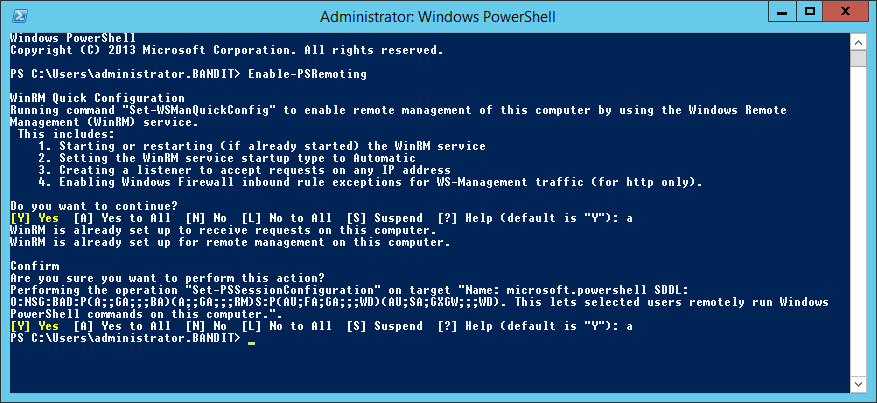Click the scrollbar up arrow
This screenshot has height=403, width=877.
point(860,39)
